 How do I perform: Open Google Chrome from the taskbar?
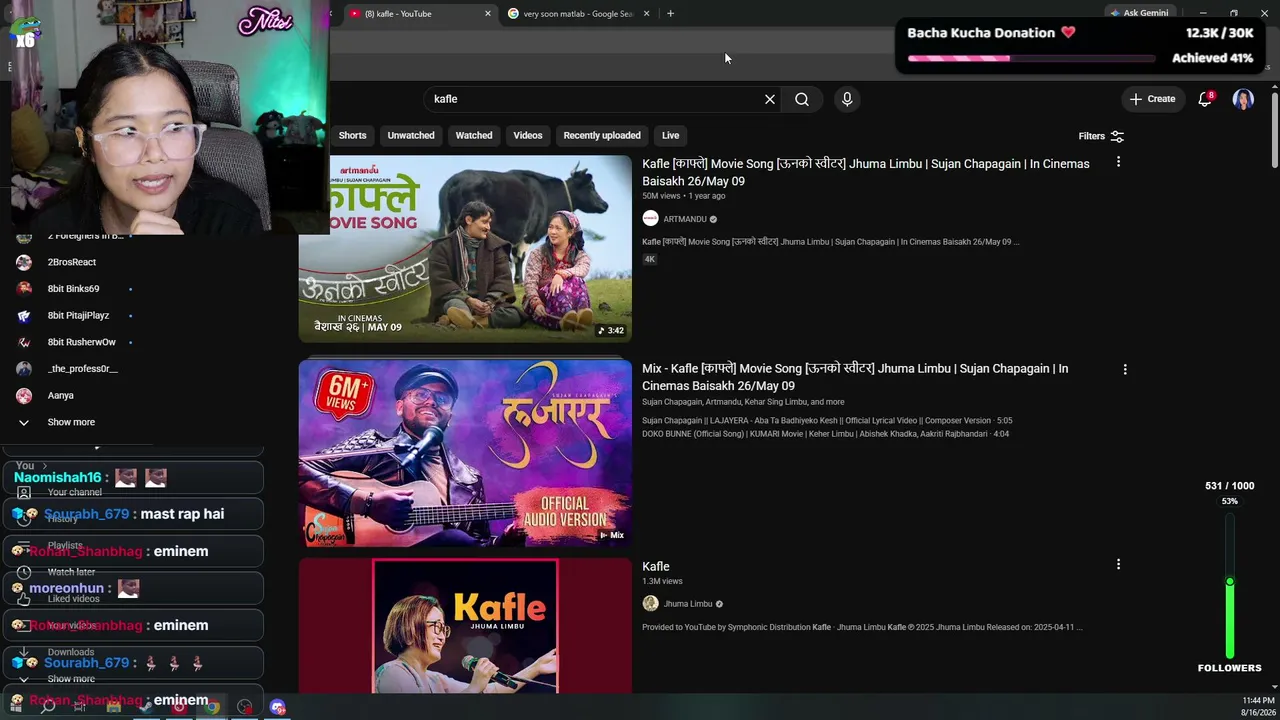tap(212, 707)
